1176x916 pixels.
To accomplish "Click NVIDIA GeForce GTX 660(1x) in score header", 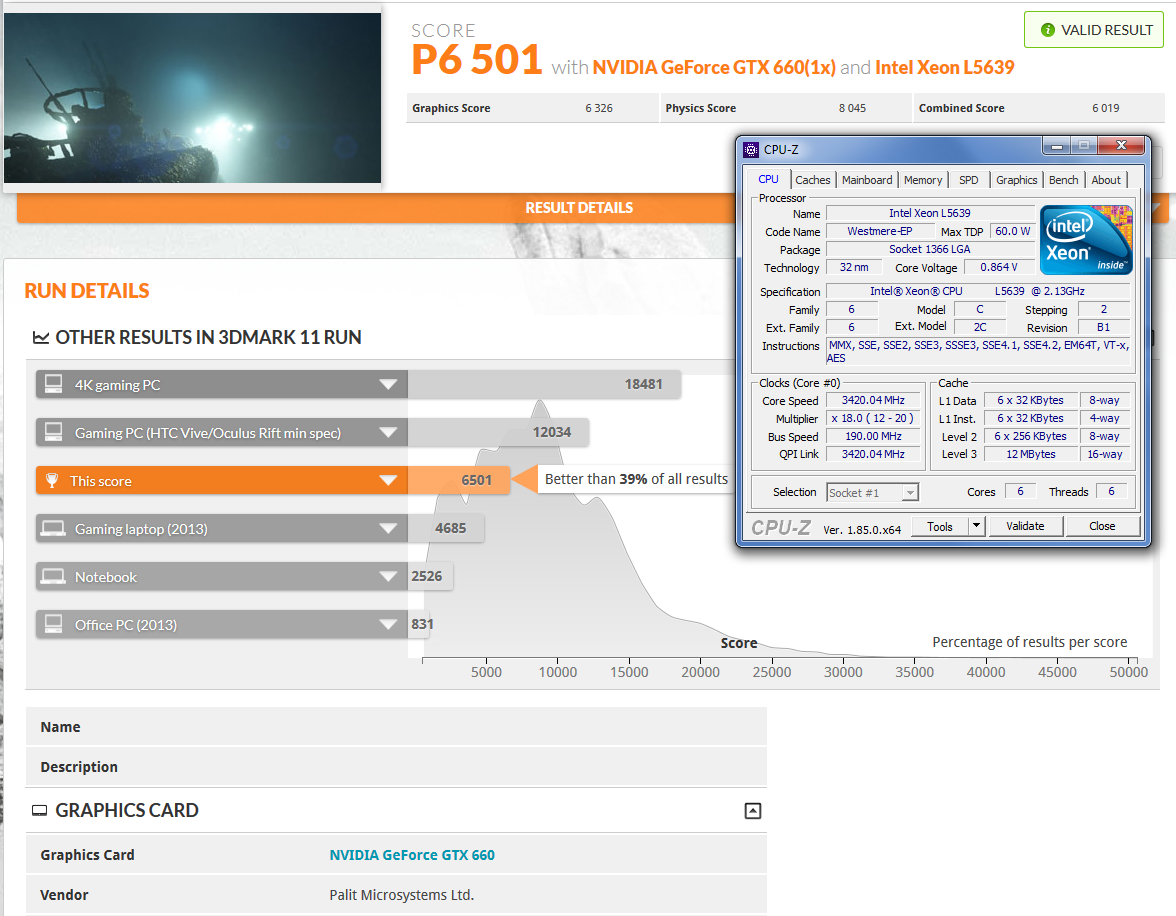I will coord(714,68).
